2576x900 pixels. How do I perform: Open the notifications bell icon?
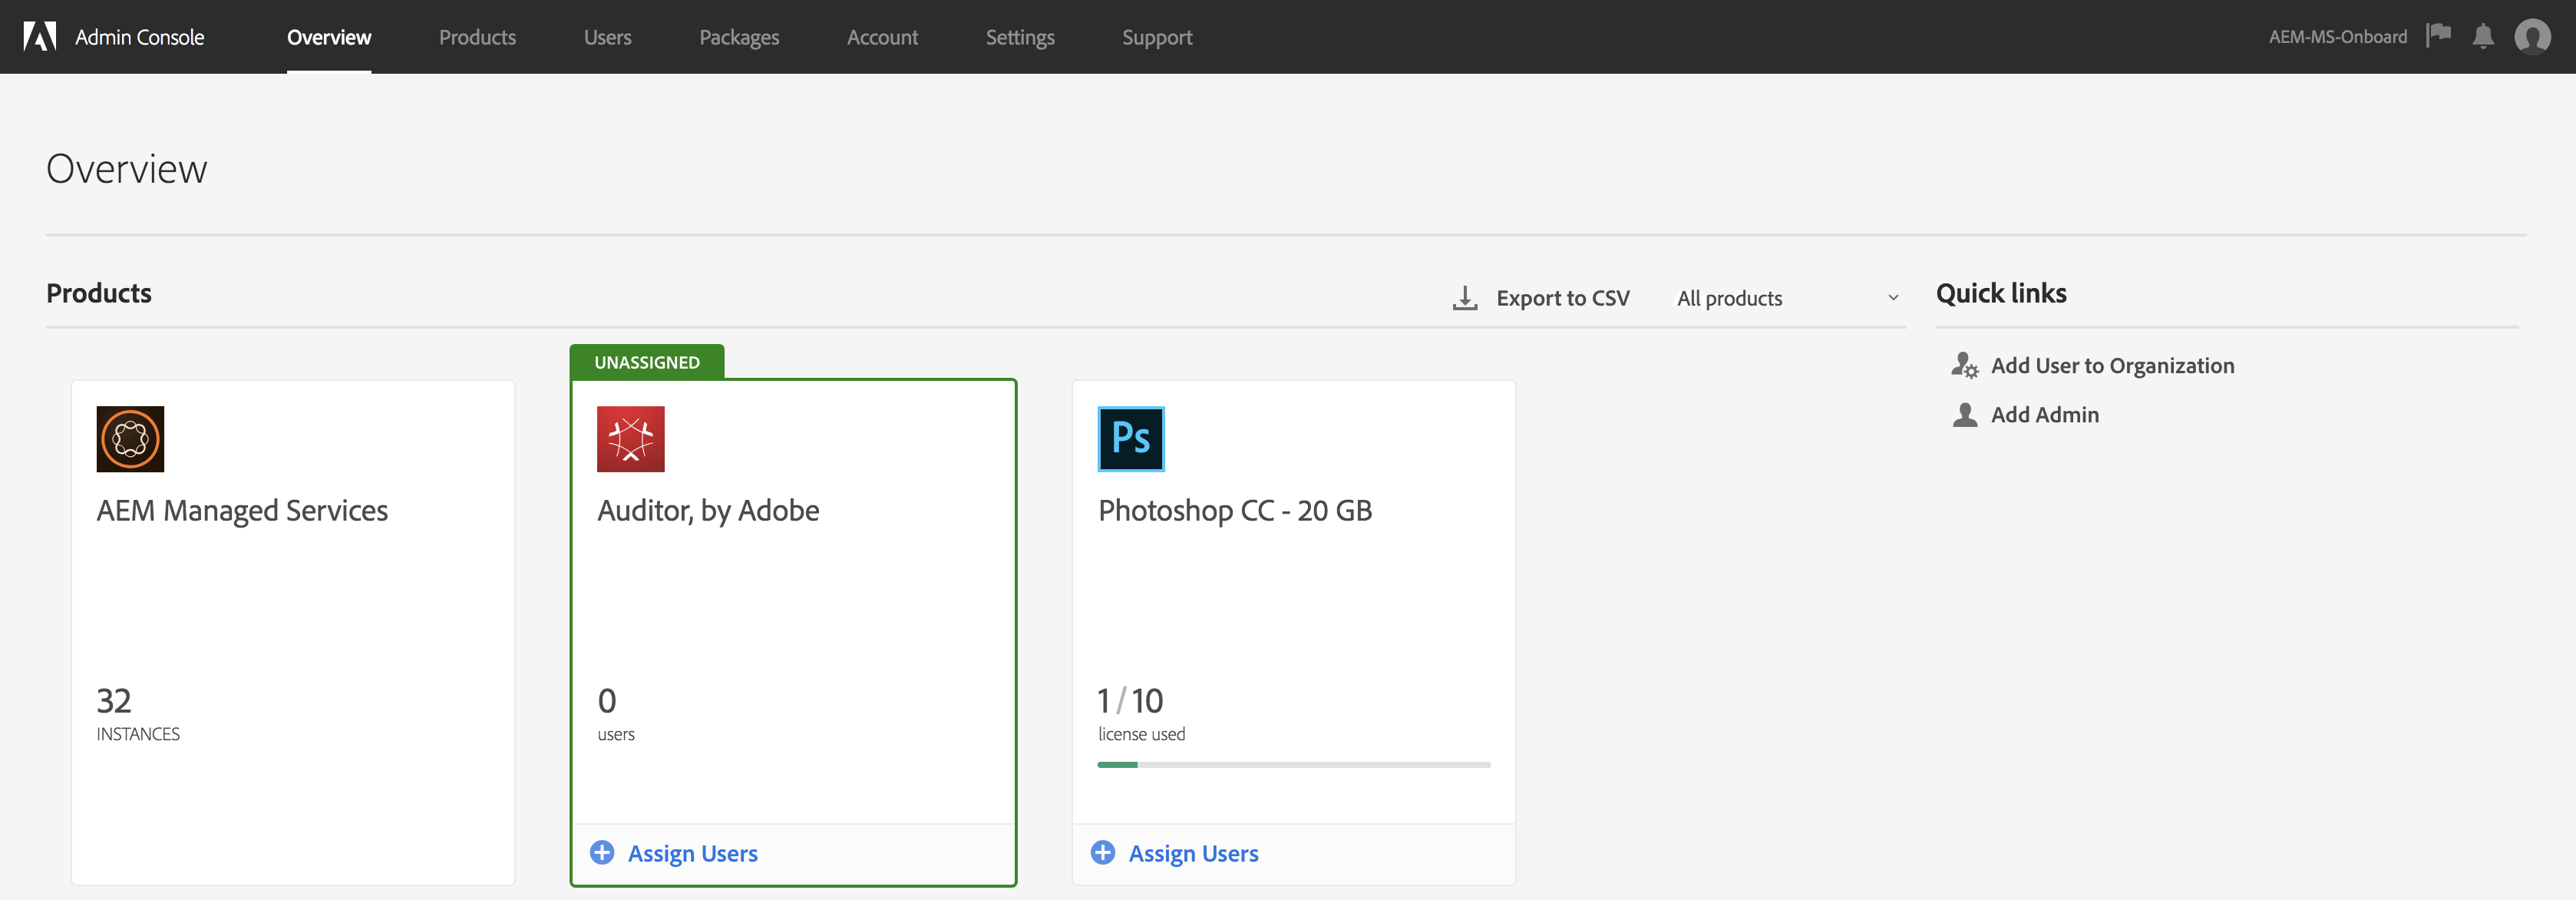2482,37
